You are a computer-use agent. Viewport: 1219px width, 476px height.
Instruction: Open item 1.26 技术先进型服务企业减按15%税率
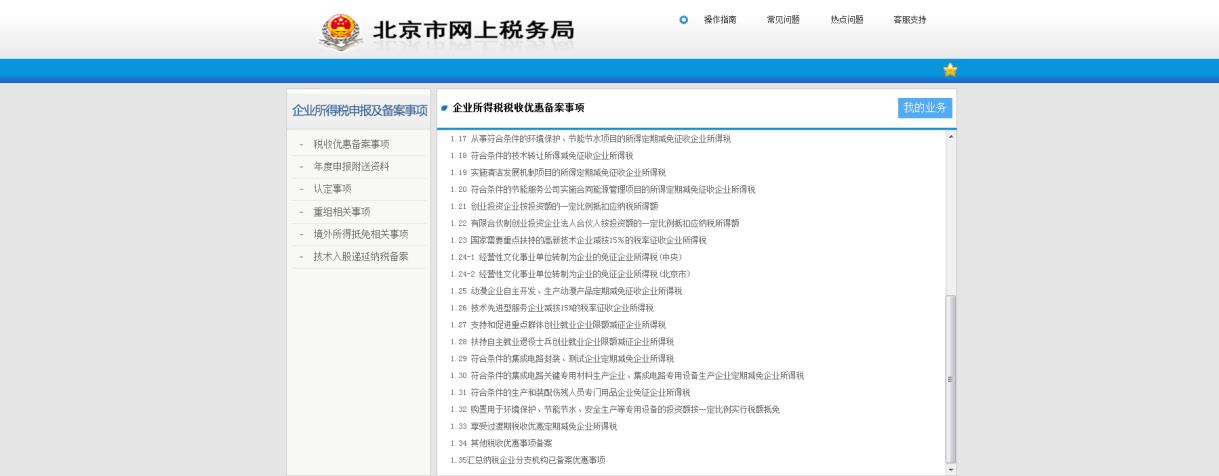(x=552, y=308)
